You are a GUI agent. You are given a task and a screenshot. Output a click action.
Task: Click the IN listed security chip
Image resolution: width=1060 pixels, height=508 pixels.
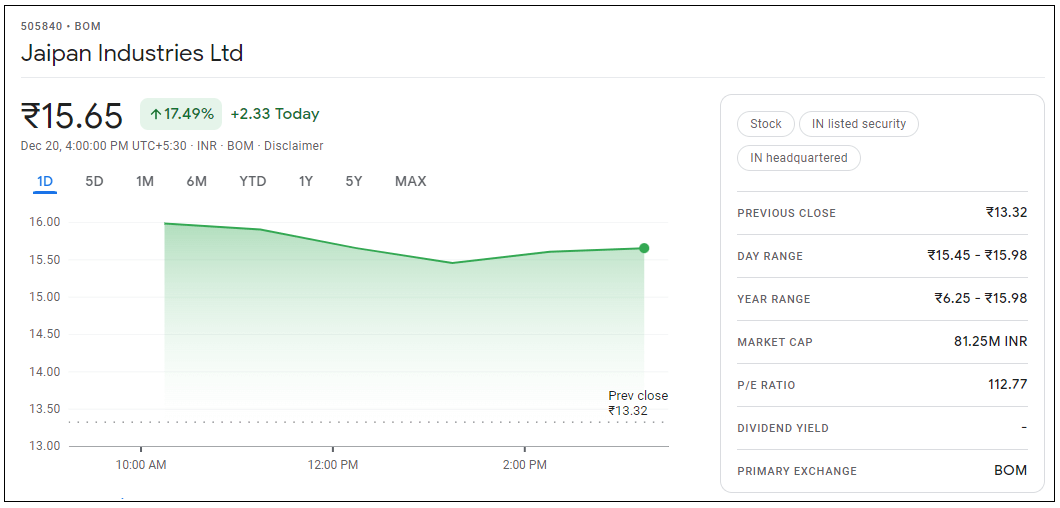click(859, 124)
